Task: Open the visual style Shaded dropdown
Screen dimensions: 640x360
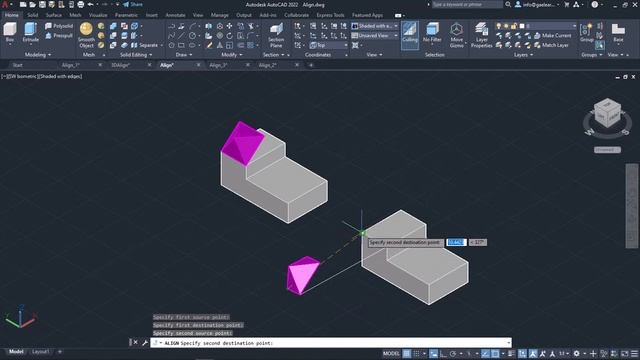Action: pyautogui.click(x=375, y=26)
